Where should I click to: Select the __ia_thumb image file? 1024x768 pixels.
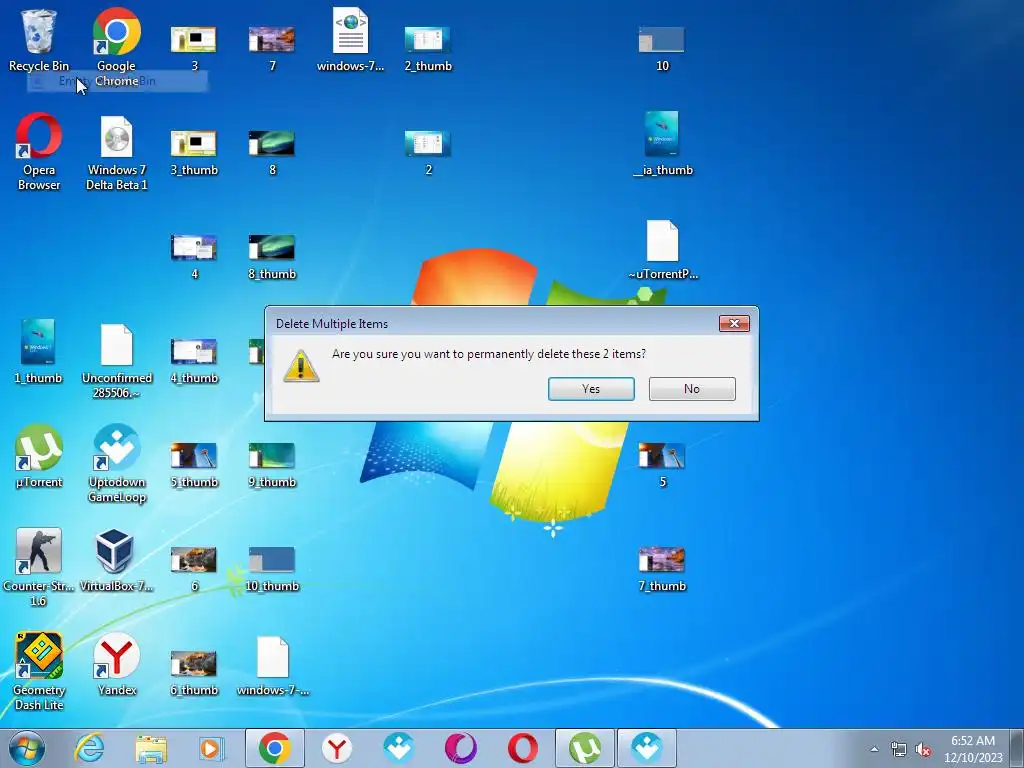point(663,144)
